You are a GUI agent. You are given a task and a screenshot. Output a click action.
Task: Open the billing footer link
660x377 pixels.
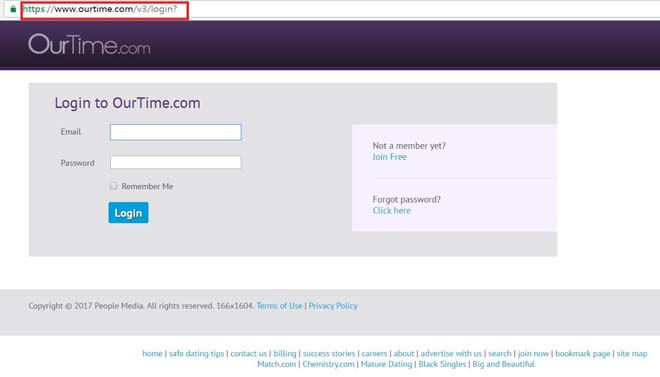[285, 353]
